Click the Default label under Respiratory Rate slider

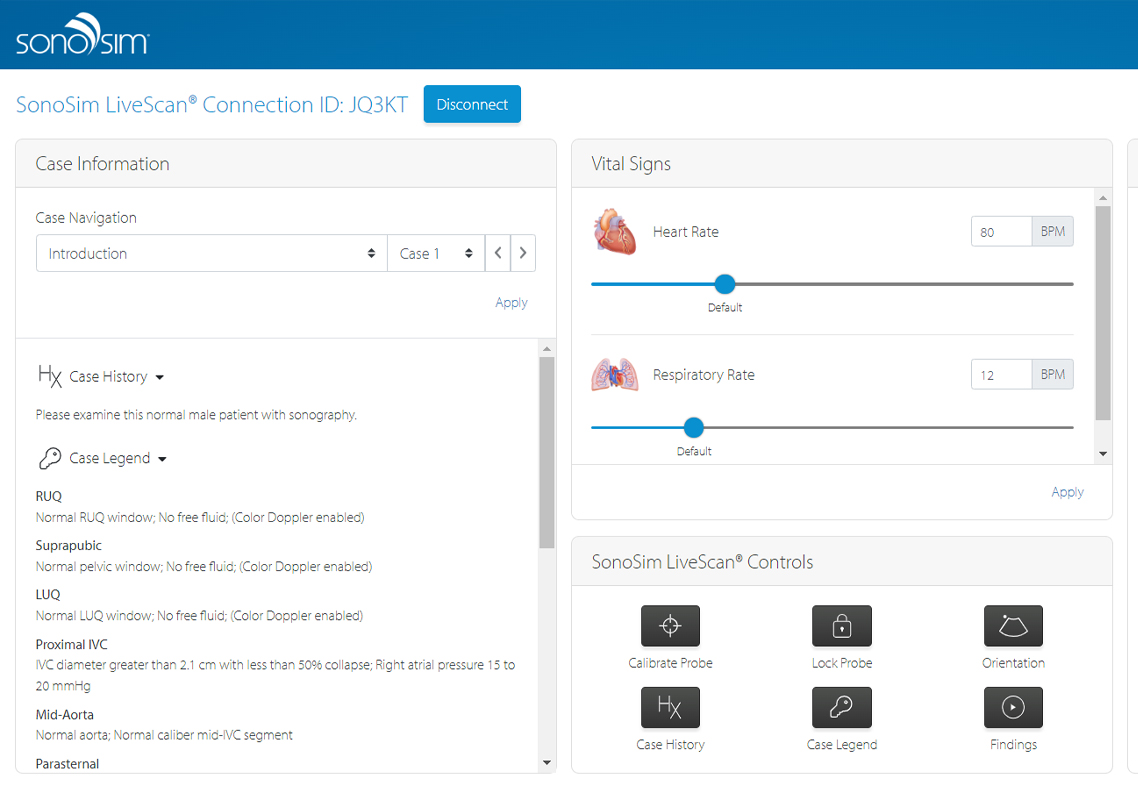tap(694, 451)
